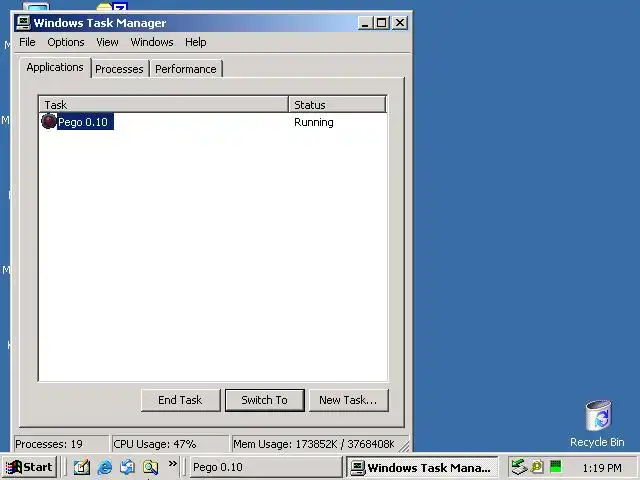The image size is (640, 480).
Task: Sort list by Status column header
Action: [x=337, y=104]
